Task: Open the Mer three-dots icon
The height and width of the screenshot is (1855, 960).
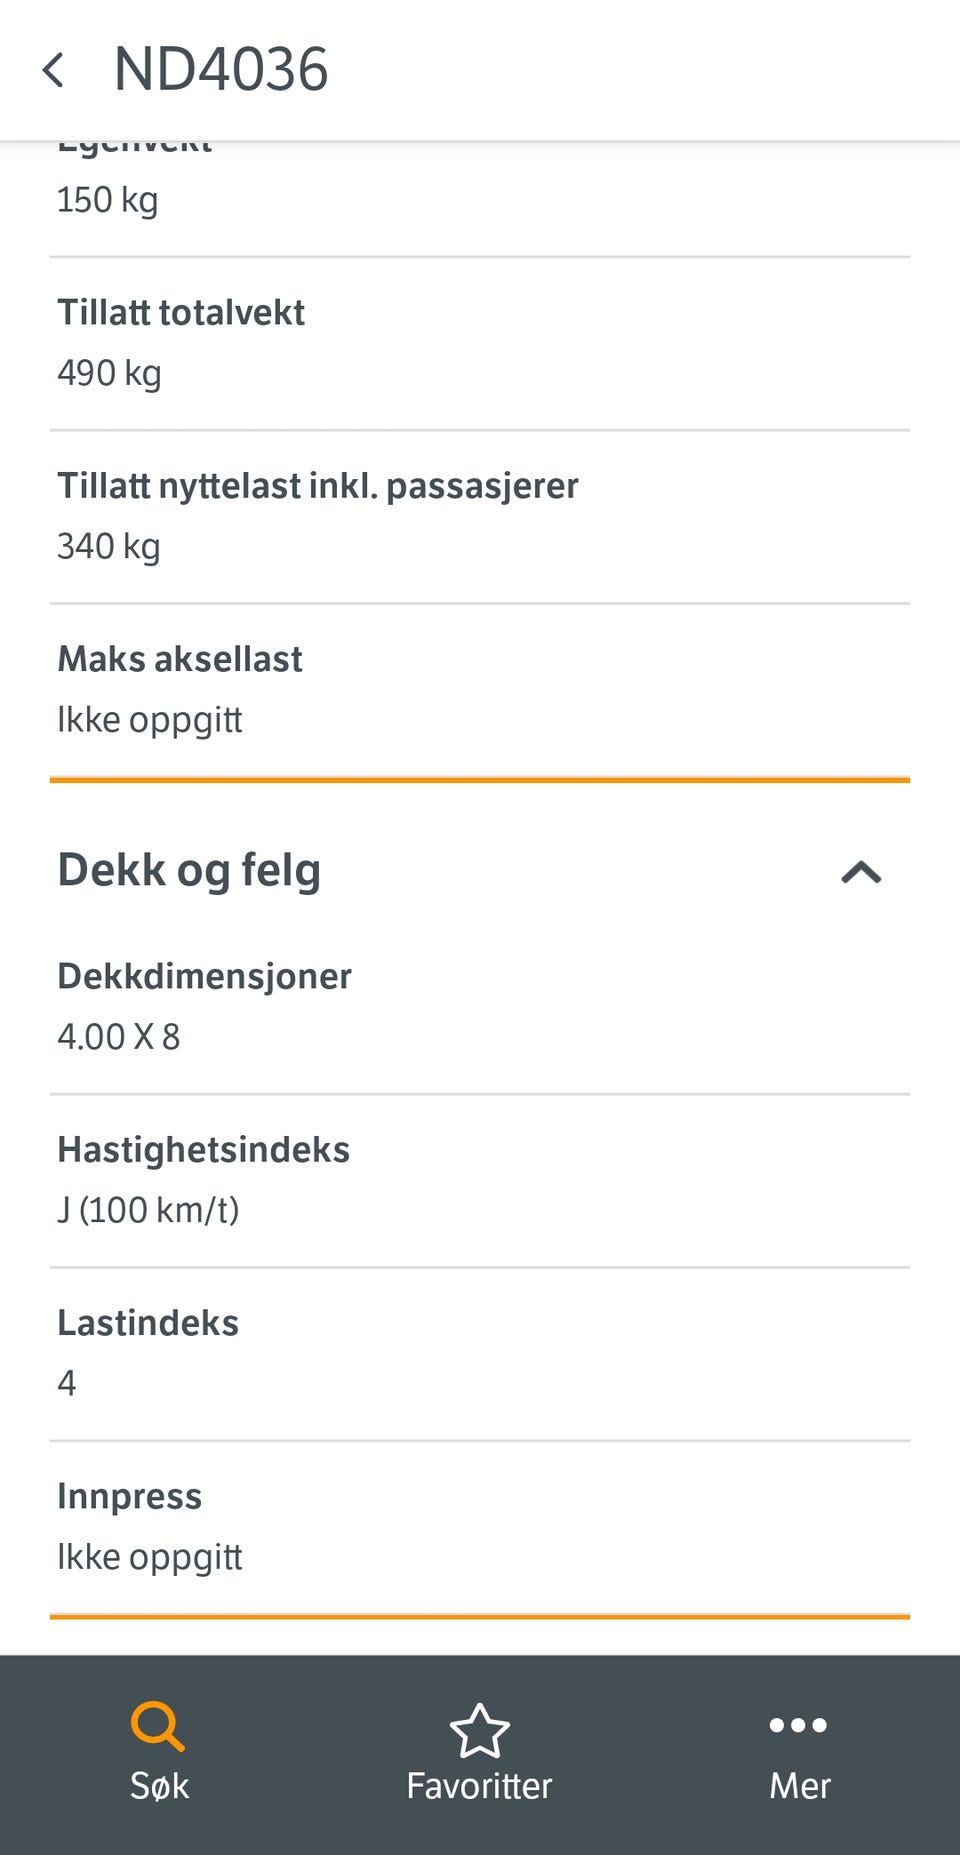Action: point(798,1725)
